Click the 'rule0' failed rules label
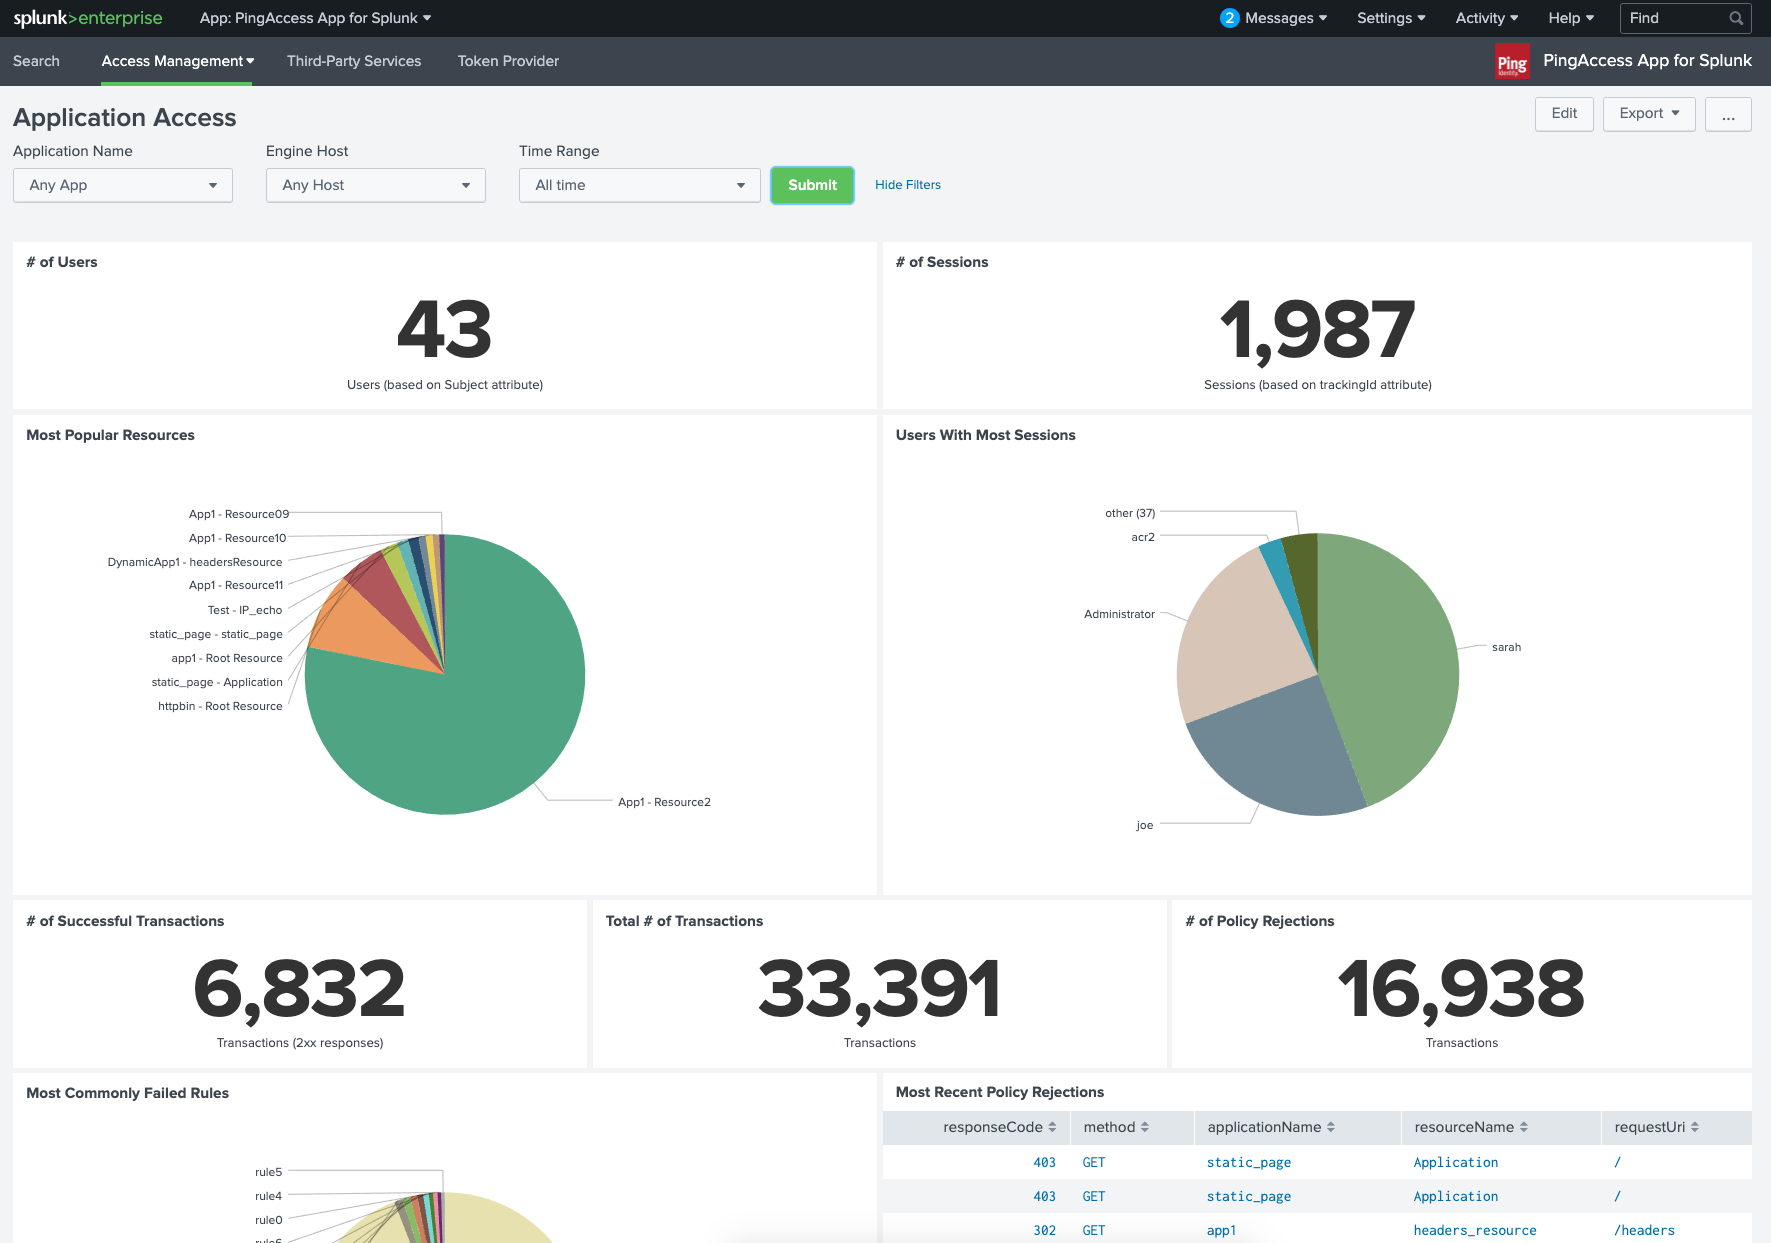1771x1243 pixels. click(x=268, y=1220)
